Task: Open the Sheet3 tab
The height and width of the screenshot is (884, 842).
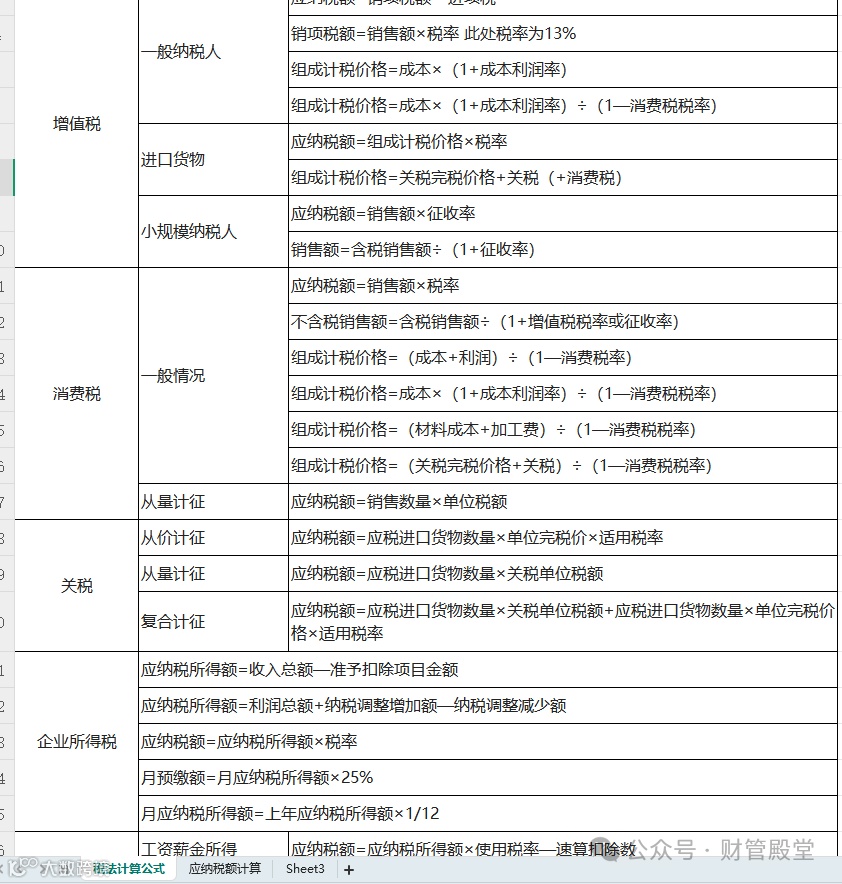Action: pos(305,869)
